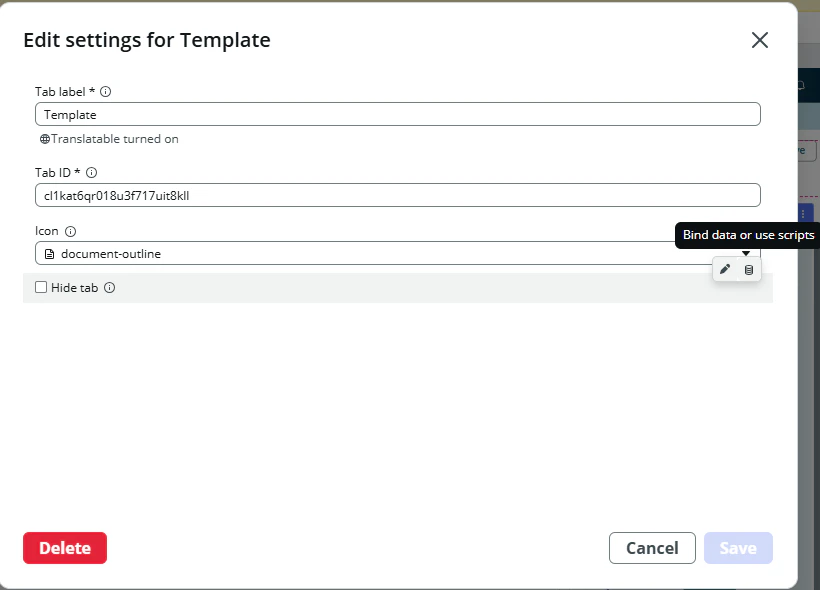Open info icon beside Icon label
Image resolution: width=820 pixels, height=590 pixels.
pos(71,231)
